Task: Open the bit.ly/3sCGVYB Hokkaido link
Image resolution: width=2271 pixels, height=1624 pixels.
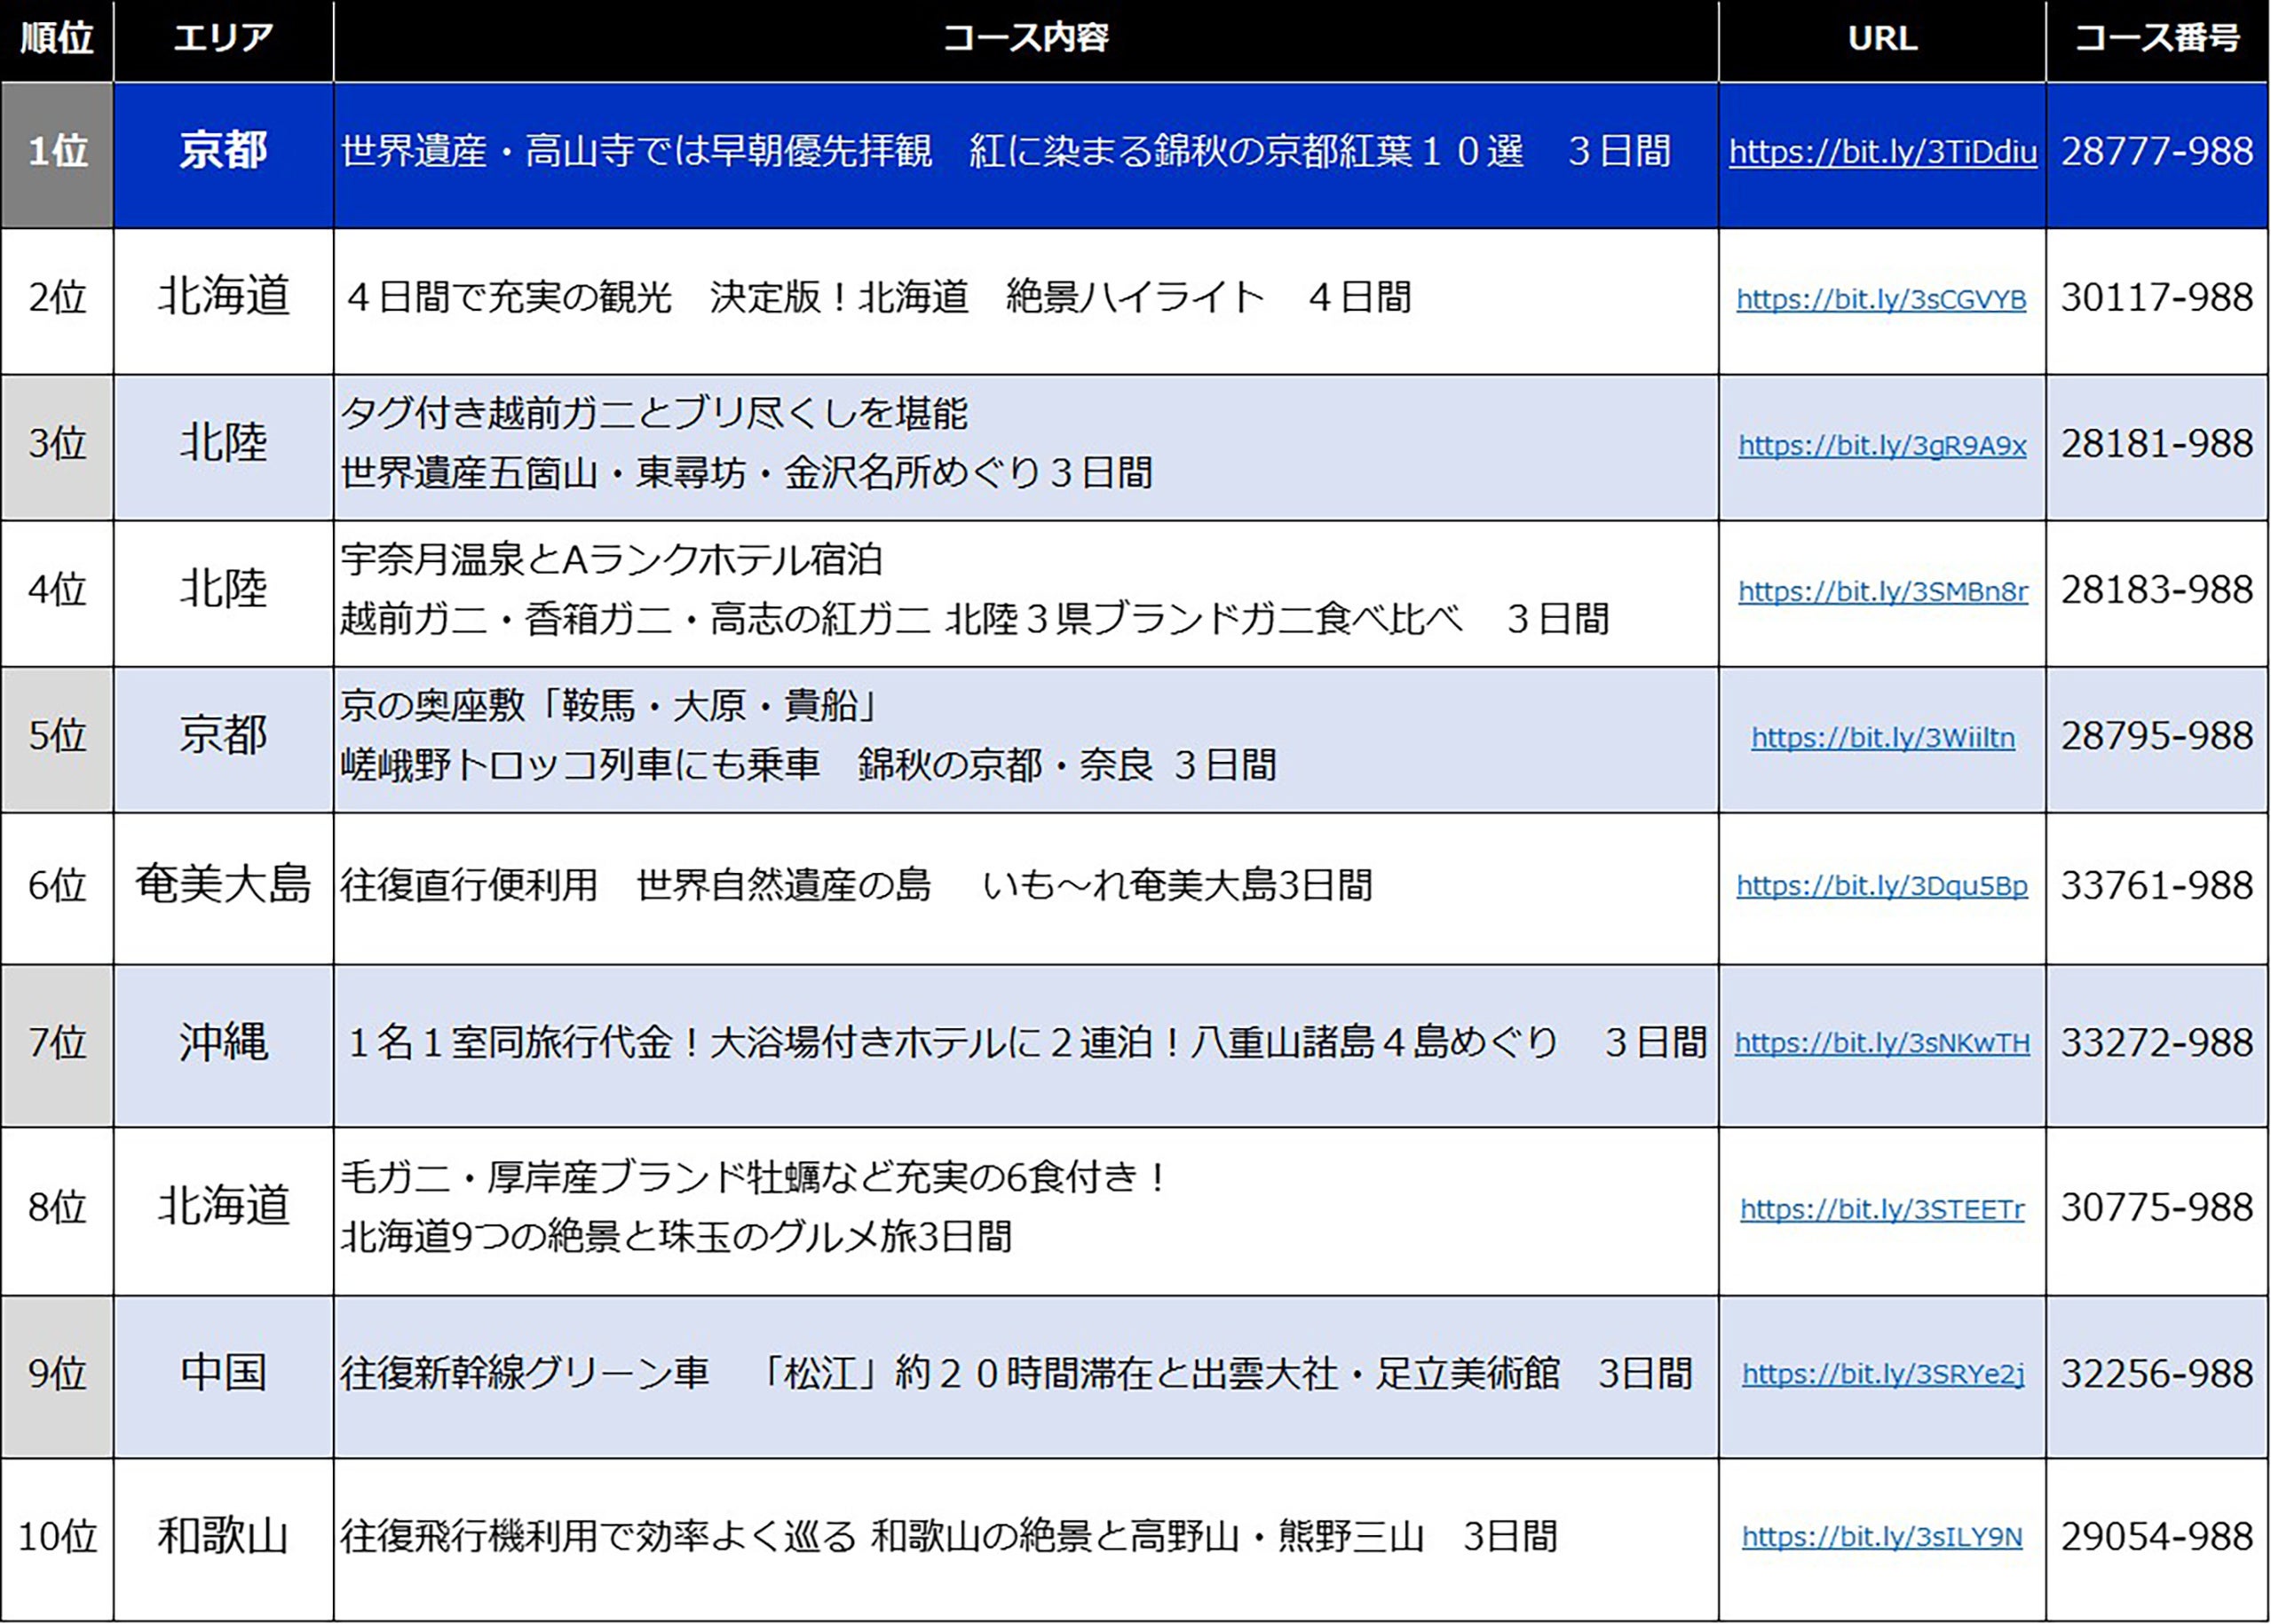Action: click(1881, 299)
